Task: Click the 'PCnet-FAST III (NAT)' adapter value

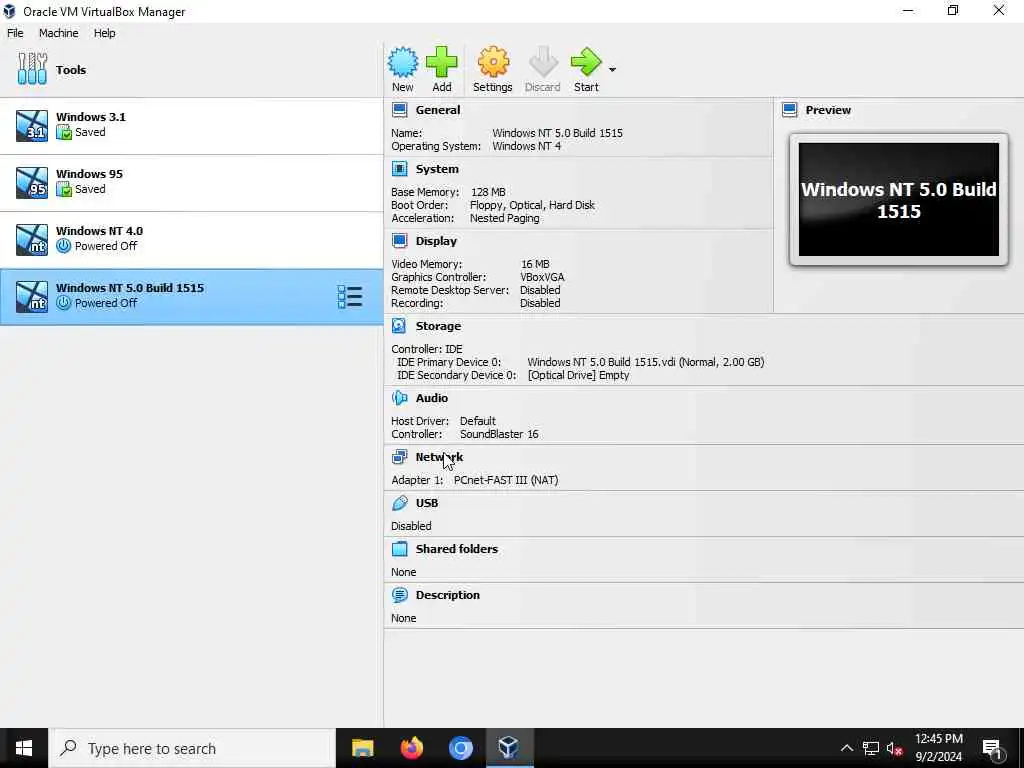Action: [x=506, y=480]
